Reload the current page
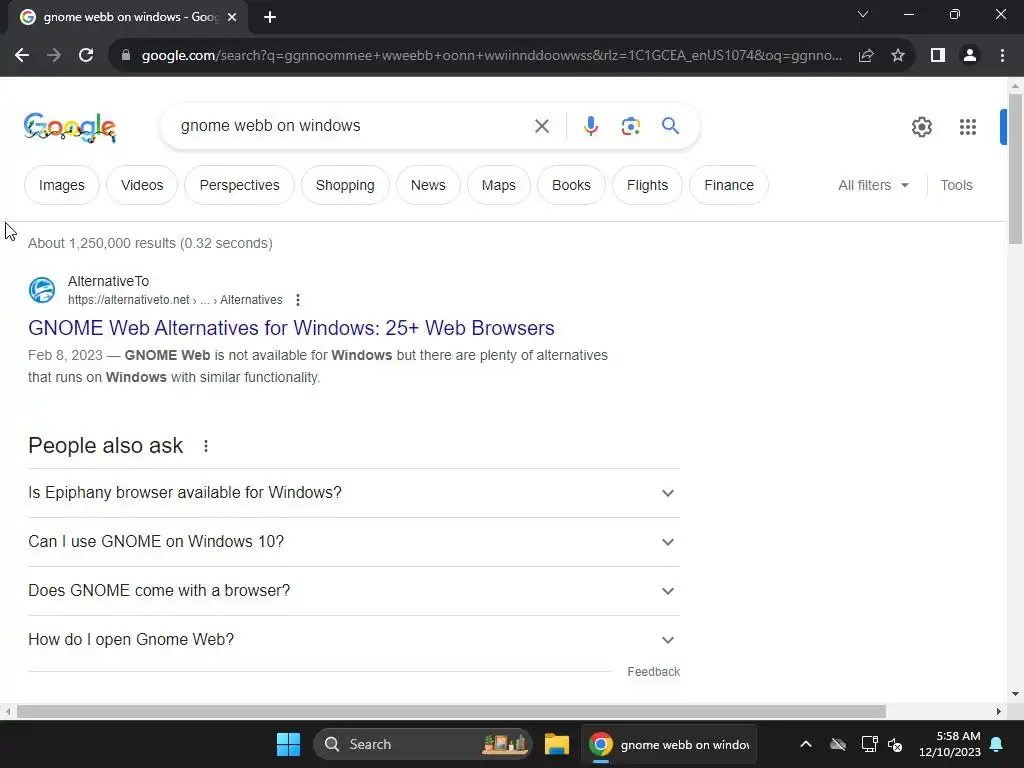The height and width of the screenshot is (768, 1024). 86,56
